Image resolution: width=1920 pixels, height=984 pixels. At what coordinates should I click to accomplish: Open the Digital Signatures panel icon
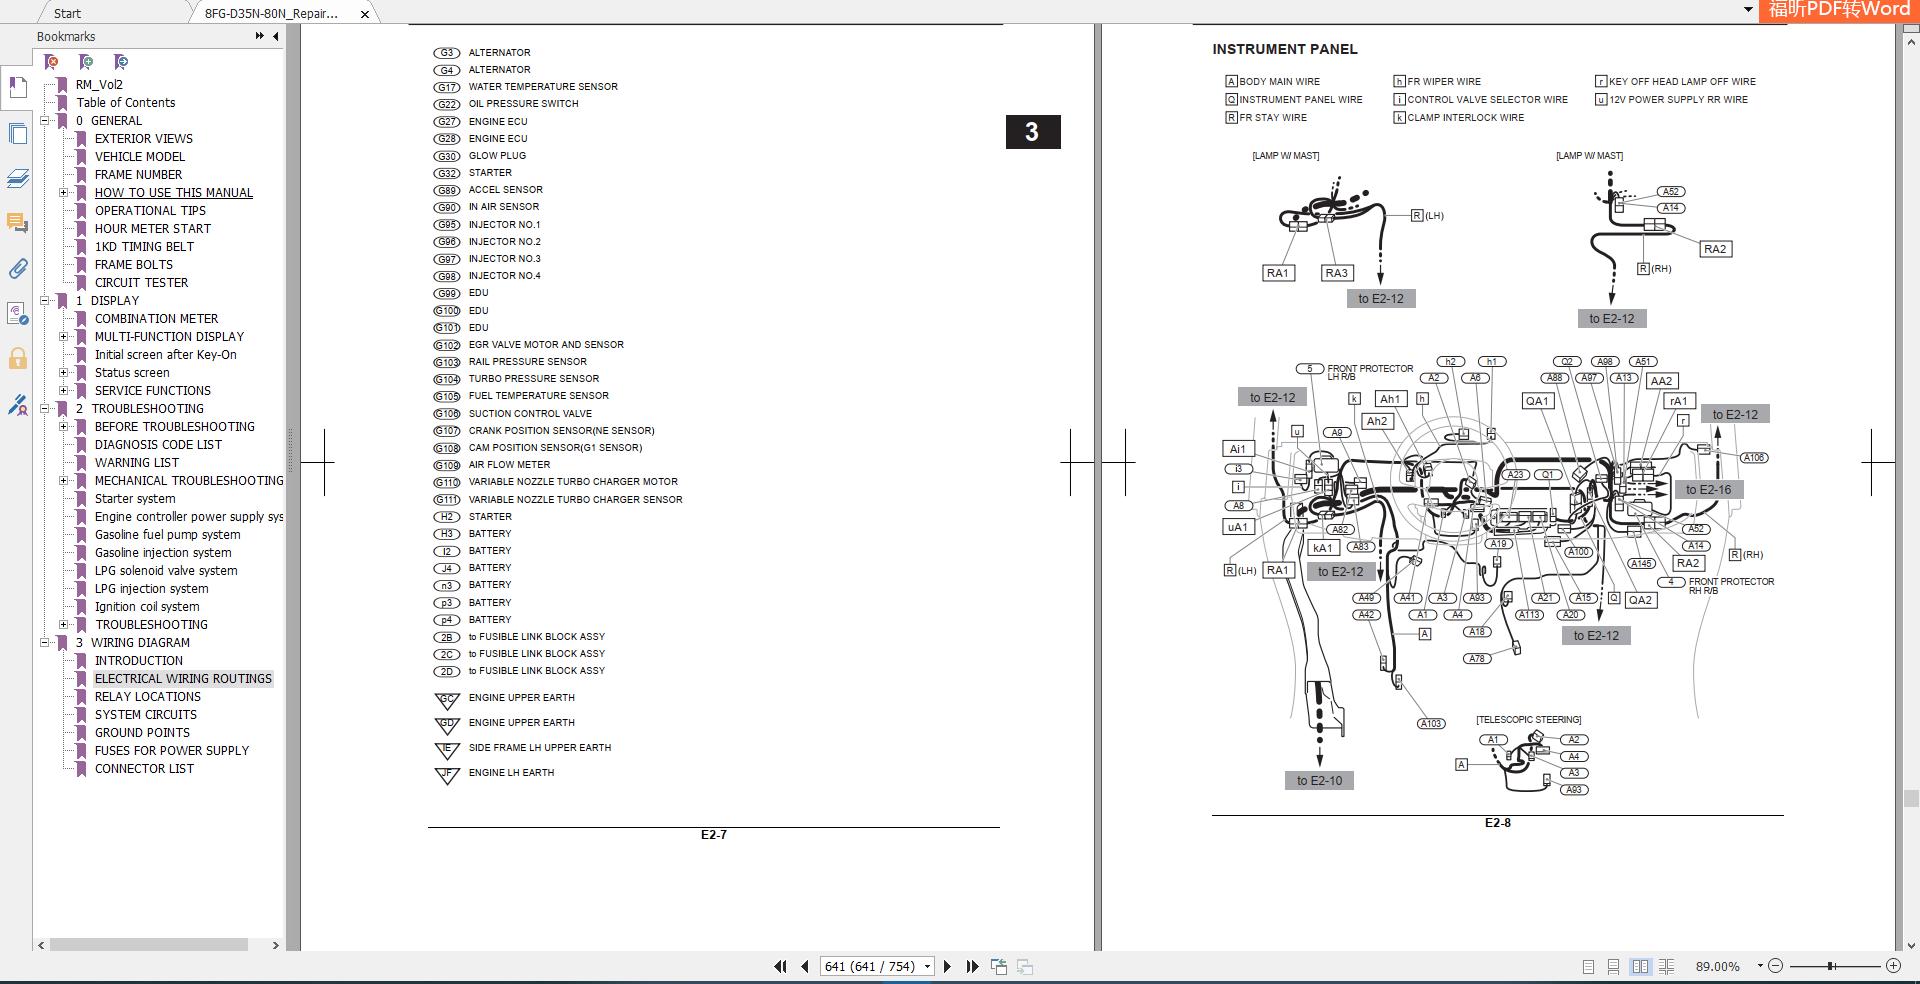[x=17, y=313]
